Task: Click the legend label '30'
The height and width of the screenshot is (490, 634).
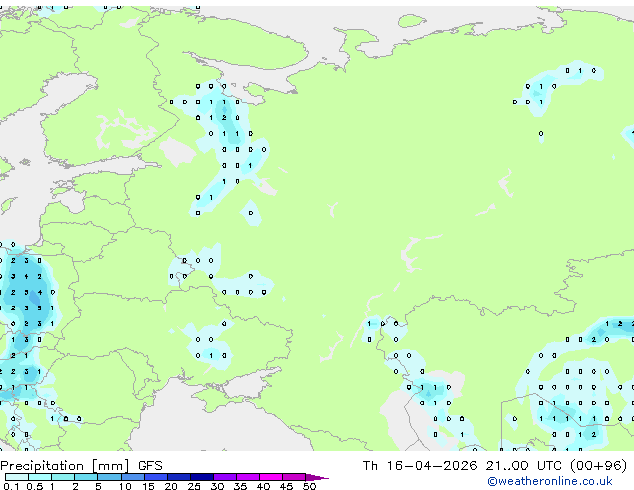Action: (217, 486)
